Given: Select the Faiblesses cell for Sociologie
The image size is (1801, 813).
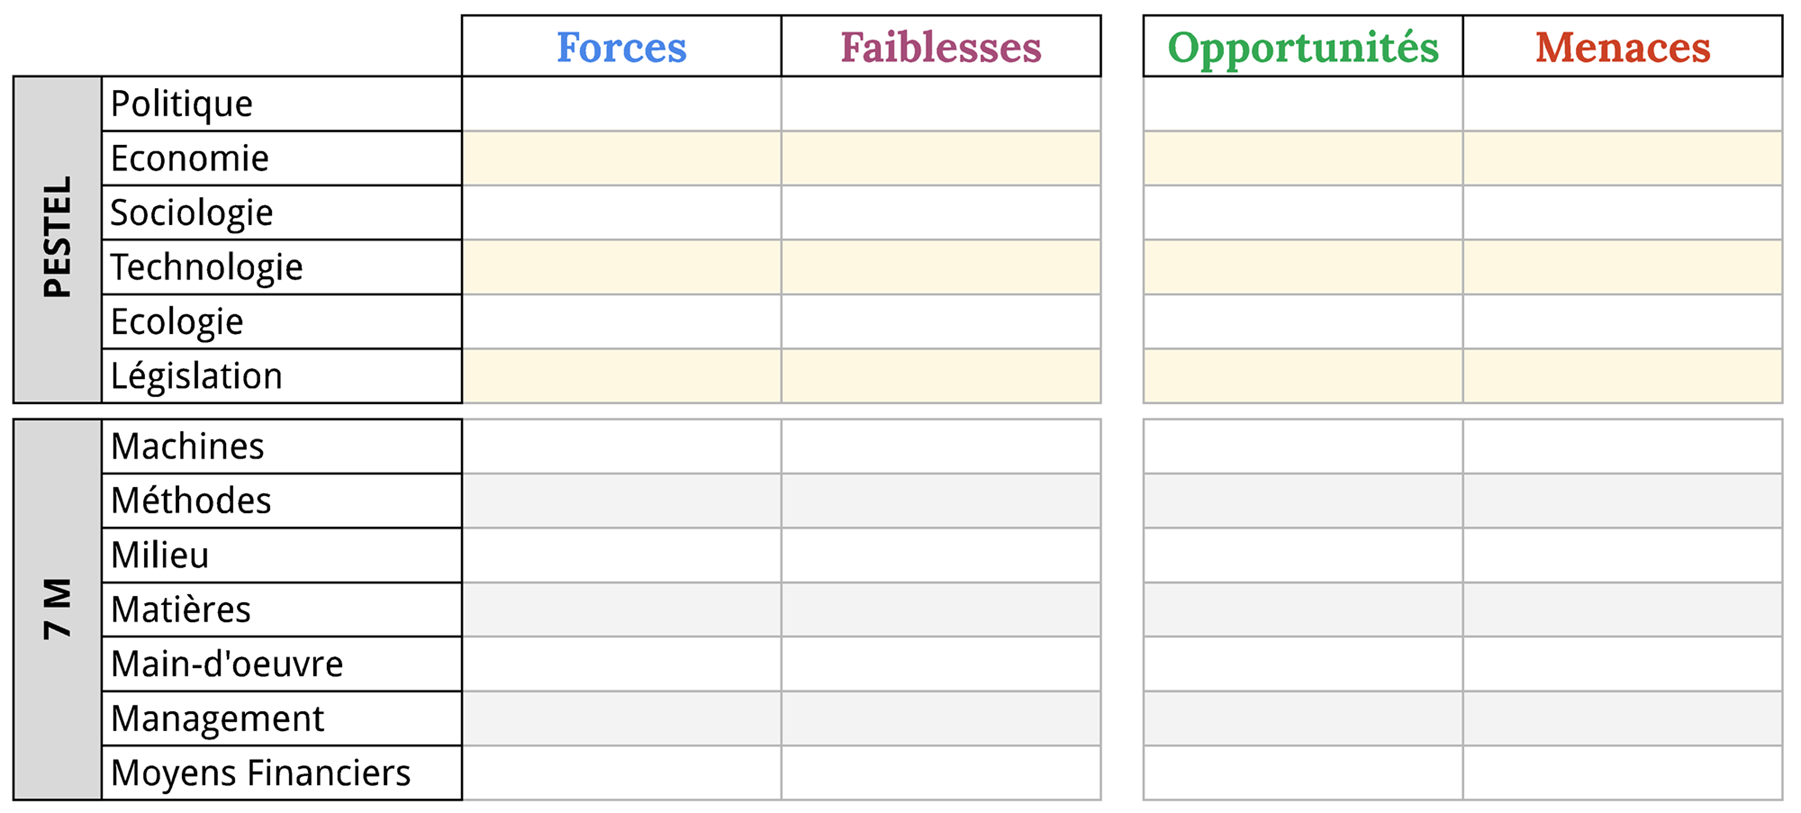Looking at the screenshot, I should (940, 213).
